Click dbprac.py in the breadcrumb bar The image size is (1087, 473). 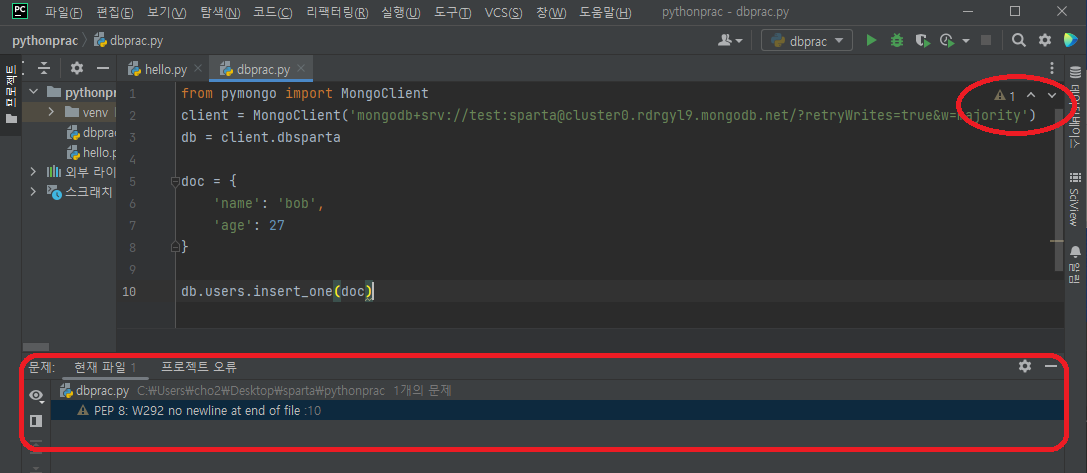pyautogui.click(x=129, y=41)
